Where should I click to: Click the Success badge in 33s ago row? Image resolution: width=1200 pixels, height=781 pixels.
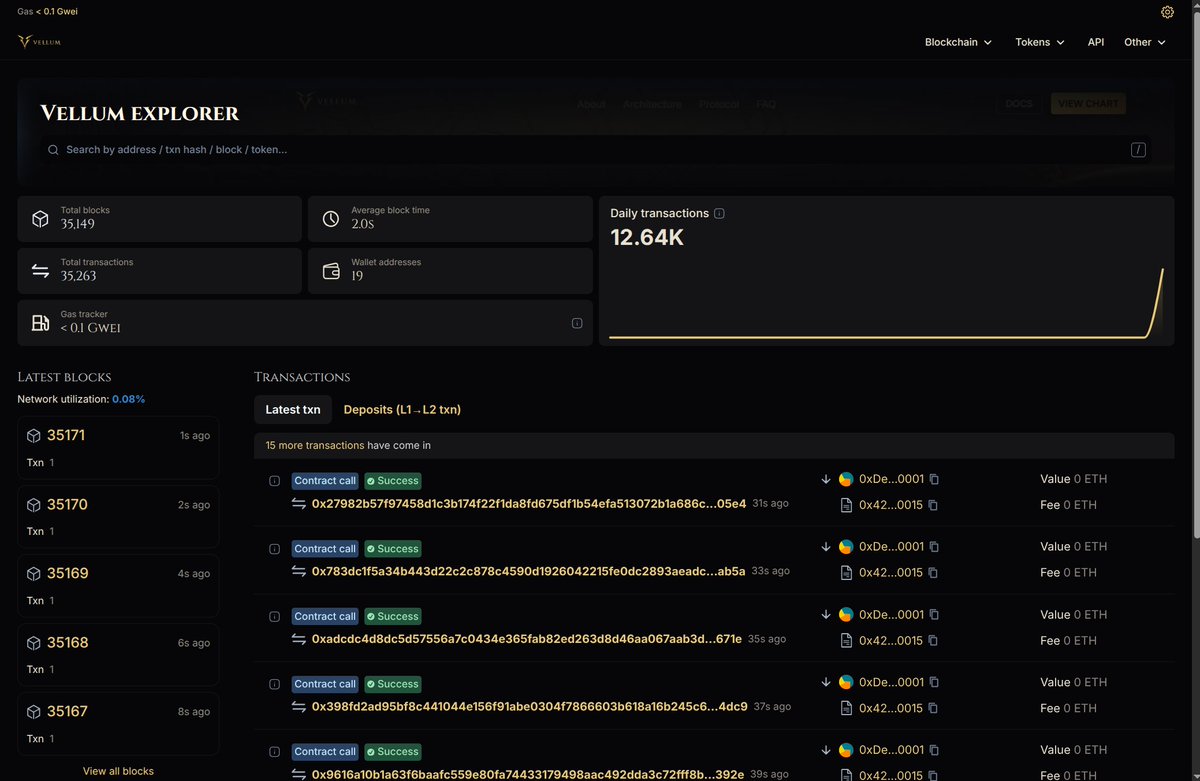(392, 549)
